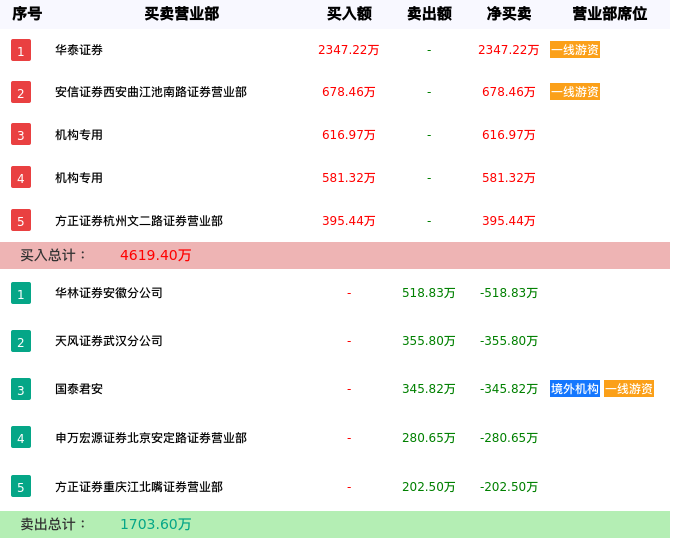Select net value 616.97万 in 净买卖 column
The image size is (676, 540).
point(509,135)
